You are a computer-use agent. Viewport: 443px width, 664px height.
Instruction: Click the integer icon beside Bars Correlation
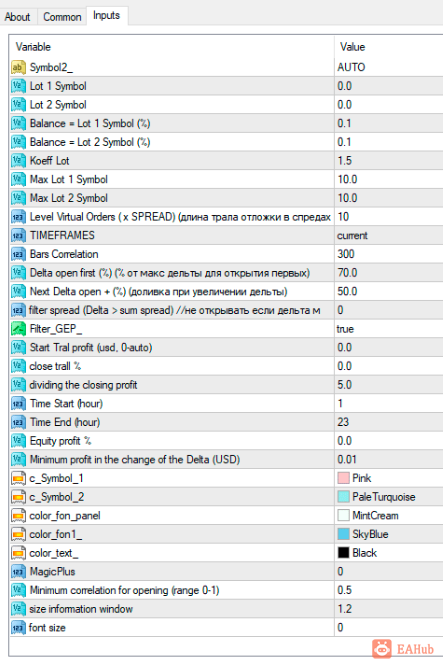18,254
